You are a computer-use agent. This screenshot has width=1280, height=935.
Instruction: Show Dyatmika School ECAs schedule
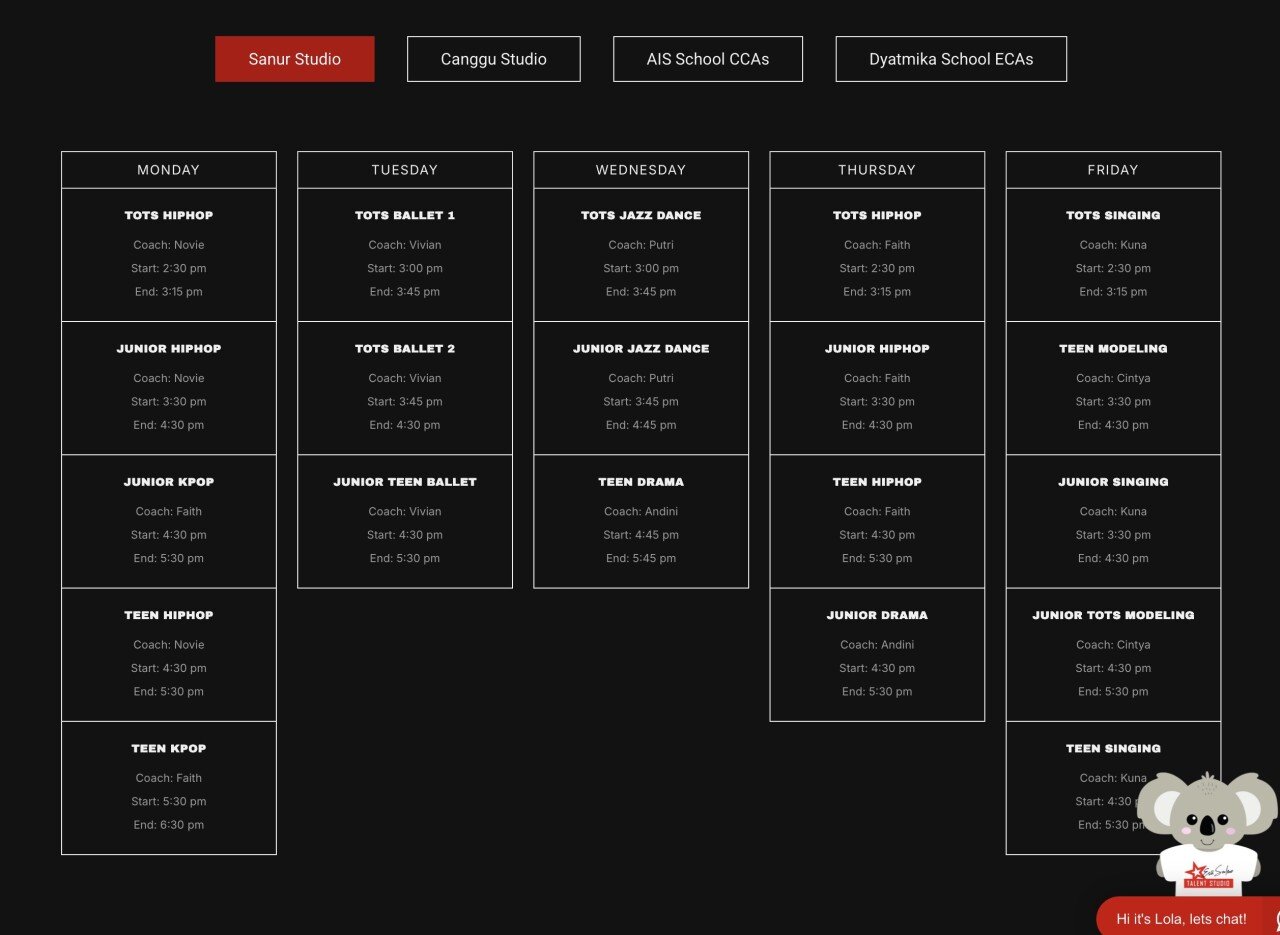(951, 59)
